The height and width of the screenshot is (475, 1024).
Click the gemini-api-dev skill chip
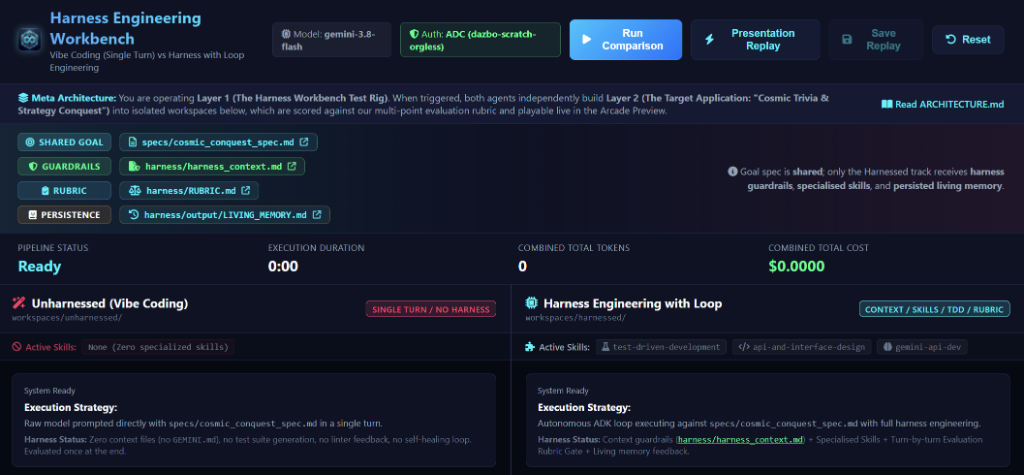tap(922, 347)
